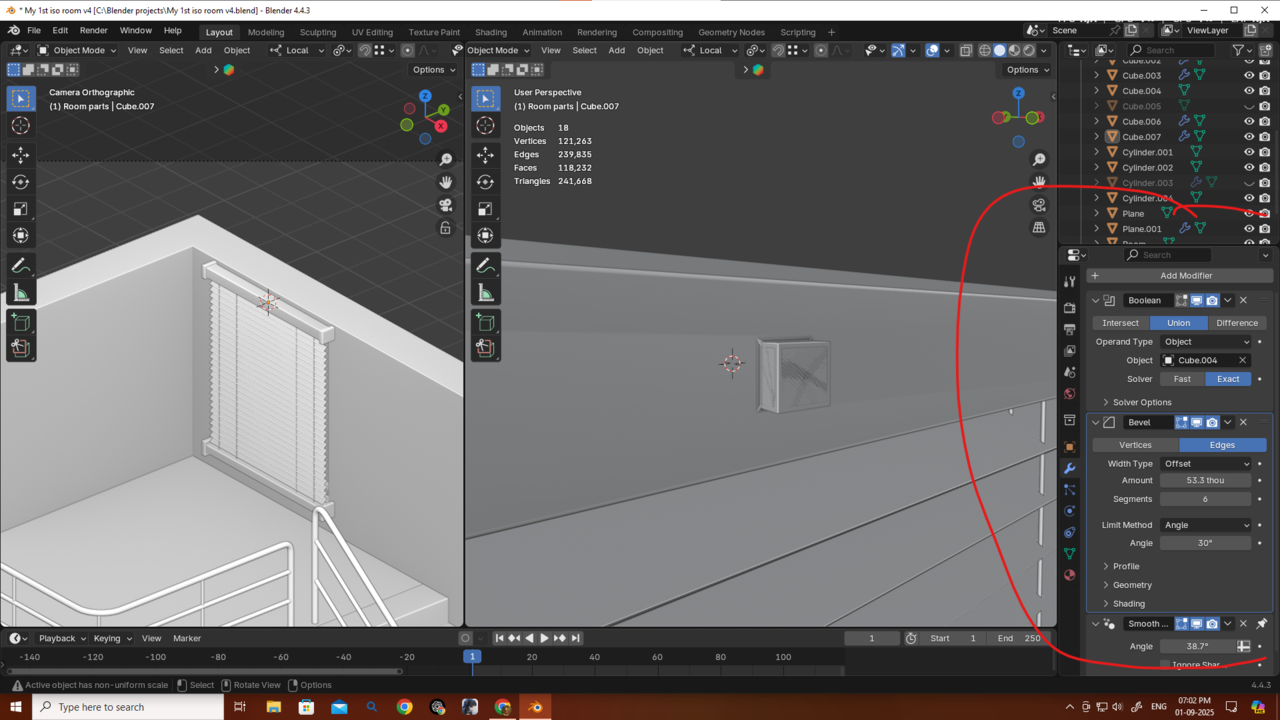1280x720 pixels.
Task: Expand the Bevel Profile section
Action: (x=1125, y=566)
